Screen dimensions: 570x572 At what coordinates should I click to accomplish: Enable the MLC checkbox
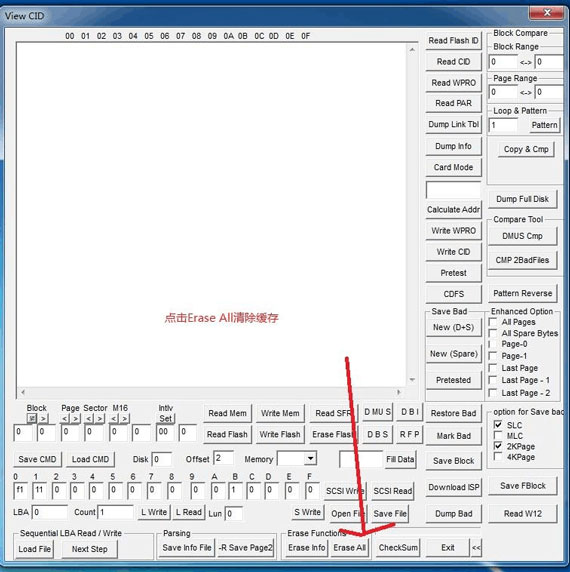point(498,435)
